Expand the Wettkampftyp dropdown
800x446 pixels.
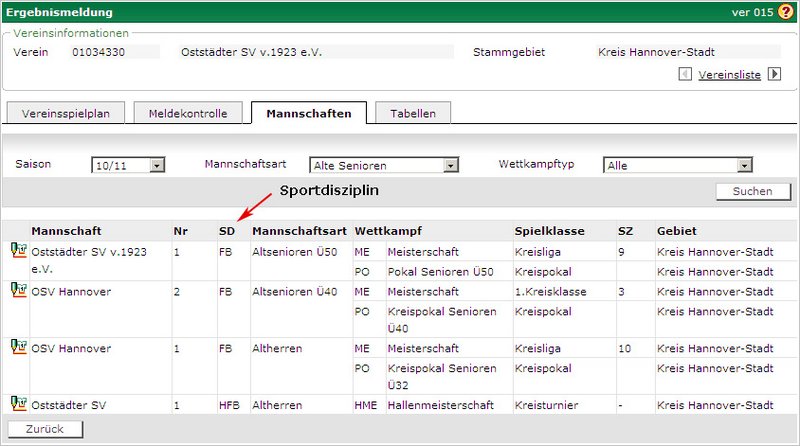tap(744, 165)
